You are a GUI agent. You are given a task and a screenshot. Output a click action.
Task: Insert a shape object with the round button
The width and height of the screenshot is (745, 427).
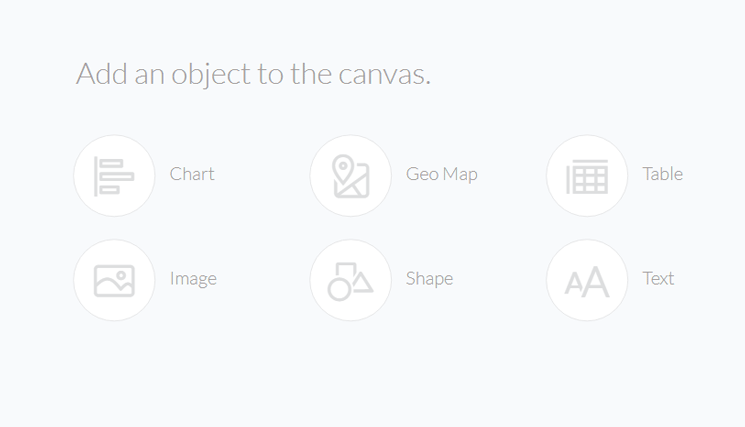pos(351,280)
